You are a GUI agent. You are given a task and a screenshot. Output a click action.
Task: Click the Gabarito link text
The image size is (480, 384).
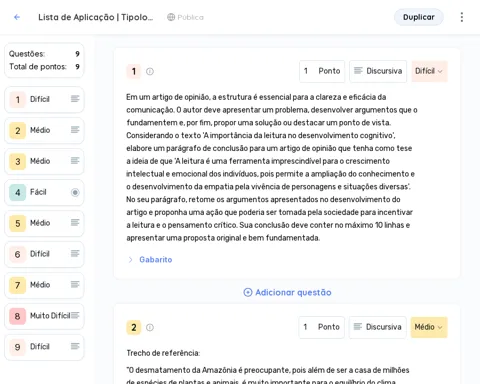(x=156, y=260)
